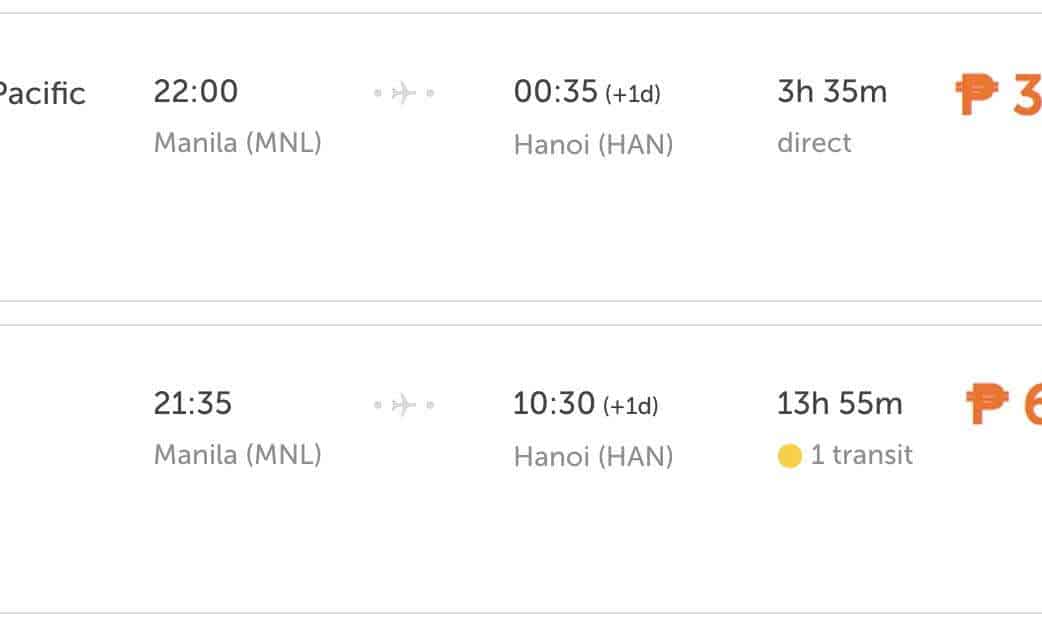Viewport: 1042px width, 631px height.
Task: Click the (+1d) marker beside 10:30
Action: [x=630, y=406]
